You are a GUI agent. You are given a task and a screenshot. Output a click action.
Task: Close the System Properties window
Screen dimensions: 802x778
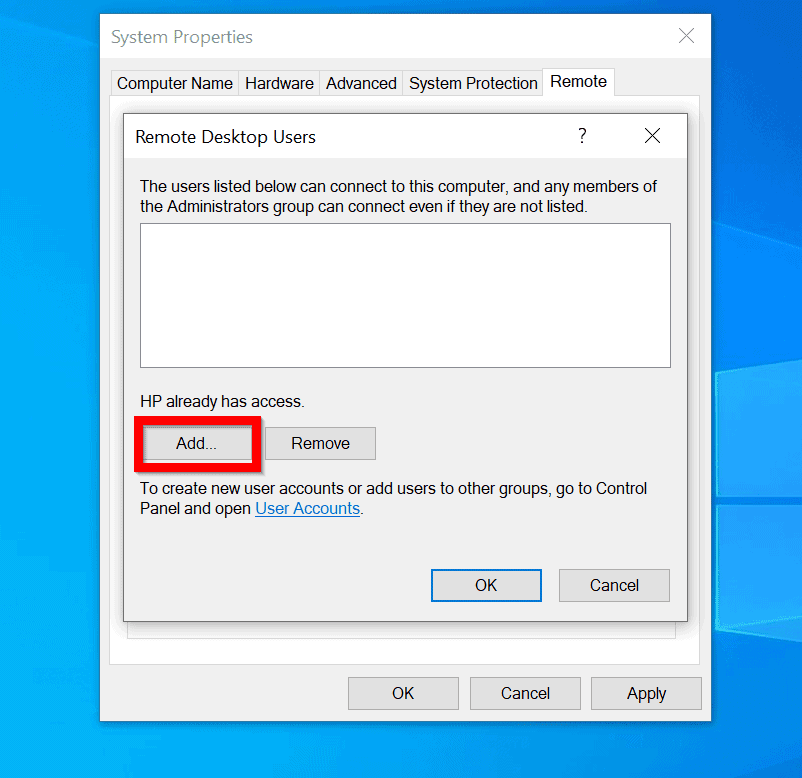tap(687, 36)
